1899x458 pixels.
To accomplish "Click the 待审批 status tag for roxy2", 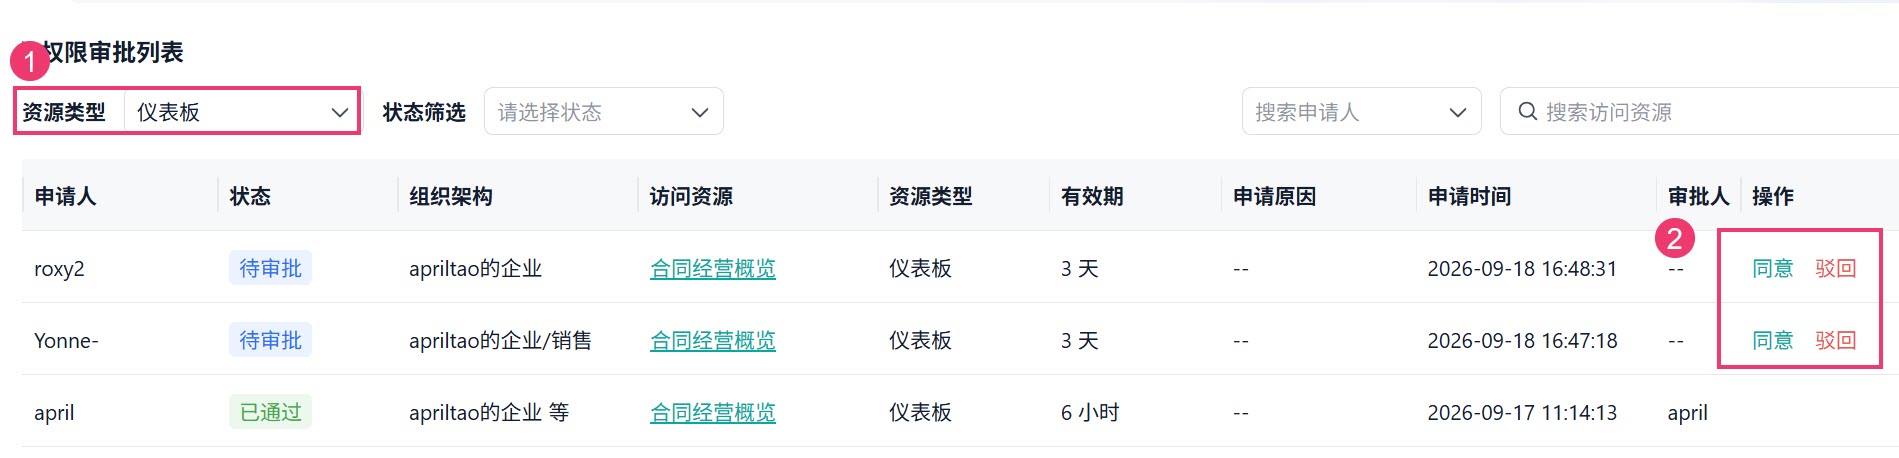I will pyautogui.click(x=270, y=268).
